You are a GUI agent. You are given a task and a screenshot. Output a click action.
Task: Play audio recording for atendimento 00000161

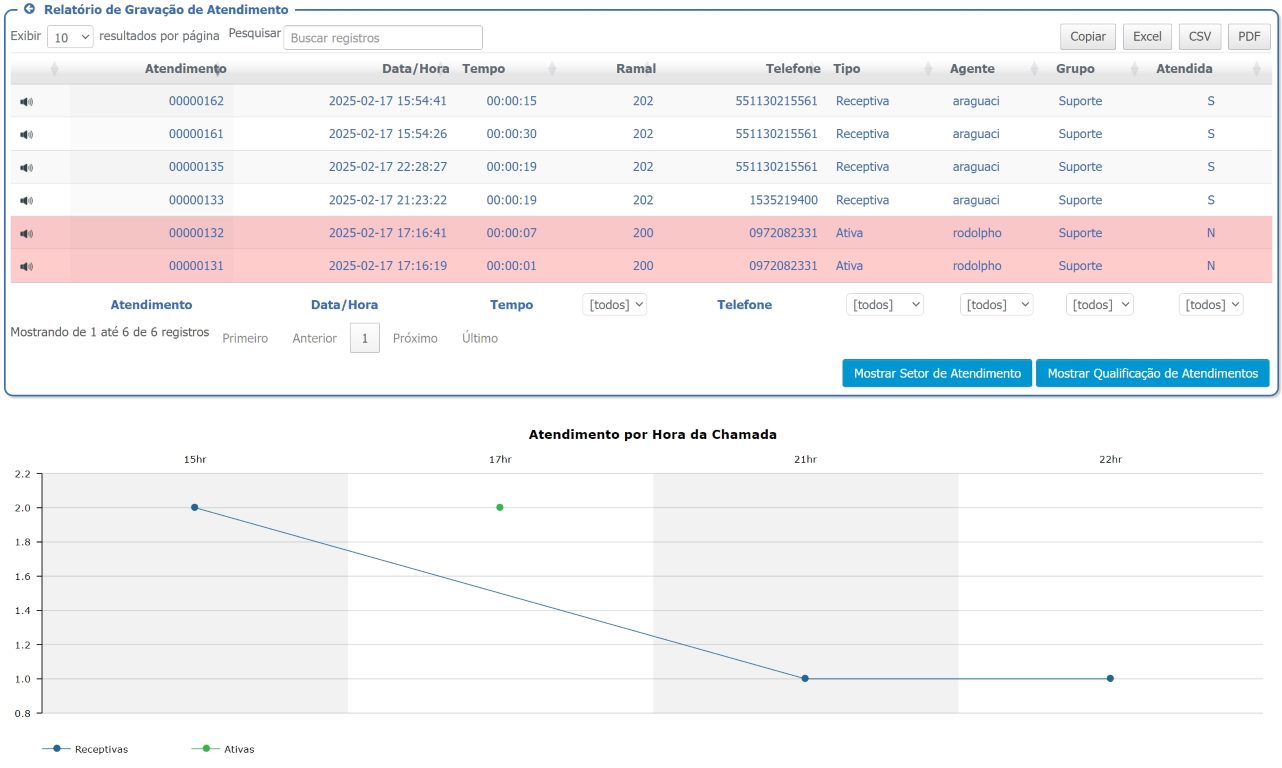[26, 135]
